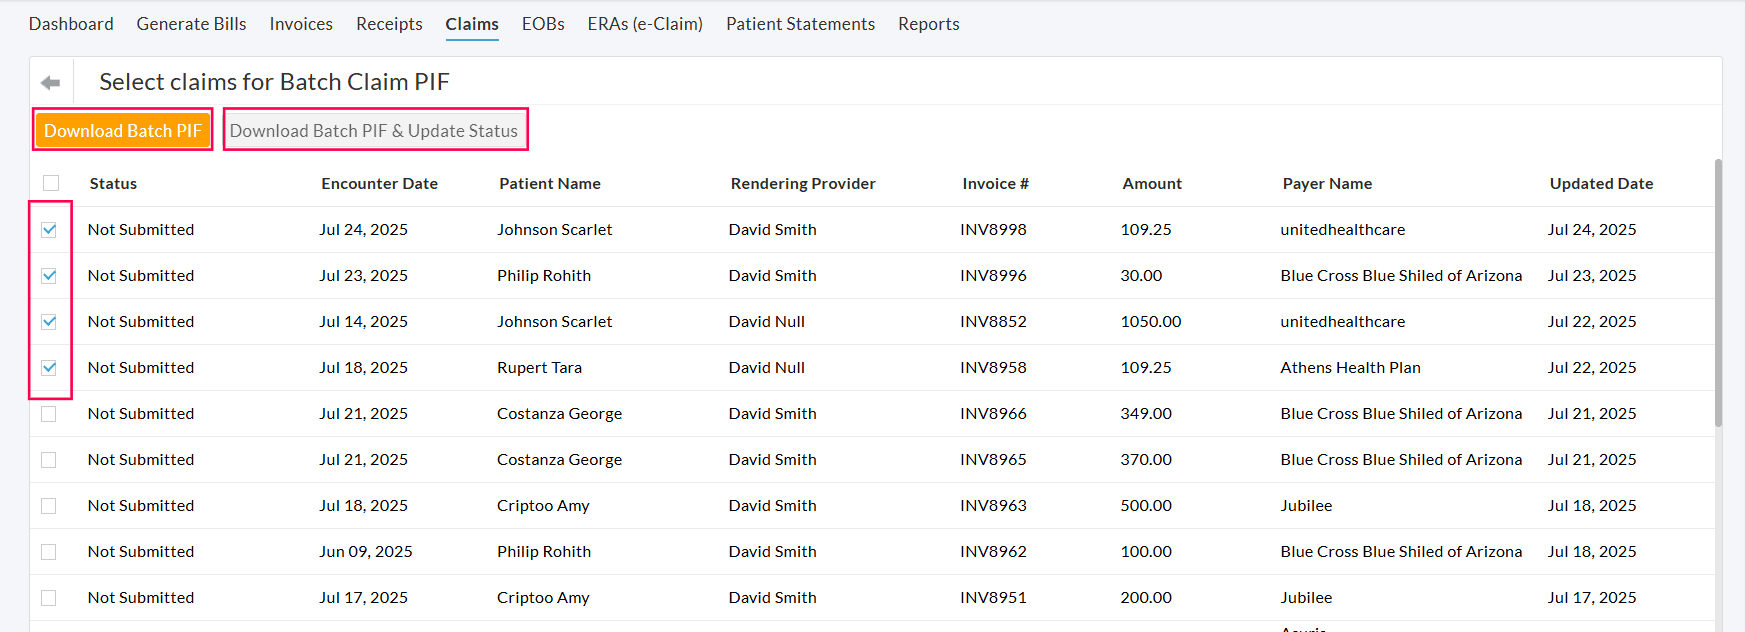Select the INV8966 claim checkbox

[x=49, y=414]
